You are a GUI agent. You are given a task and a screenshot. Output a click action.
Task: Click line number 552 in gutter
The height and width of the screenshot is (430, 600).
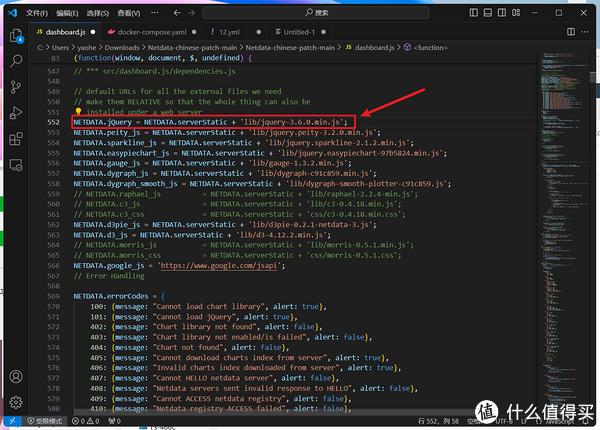[54, 122]
